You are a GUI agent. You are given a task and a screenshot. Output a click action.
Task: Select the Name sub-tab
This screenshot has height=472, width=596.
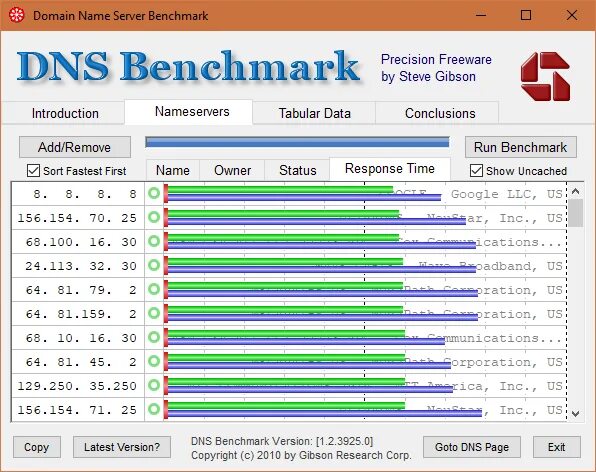tap(173, 170)
